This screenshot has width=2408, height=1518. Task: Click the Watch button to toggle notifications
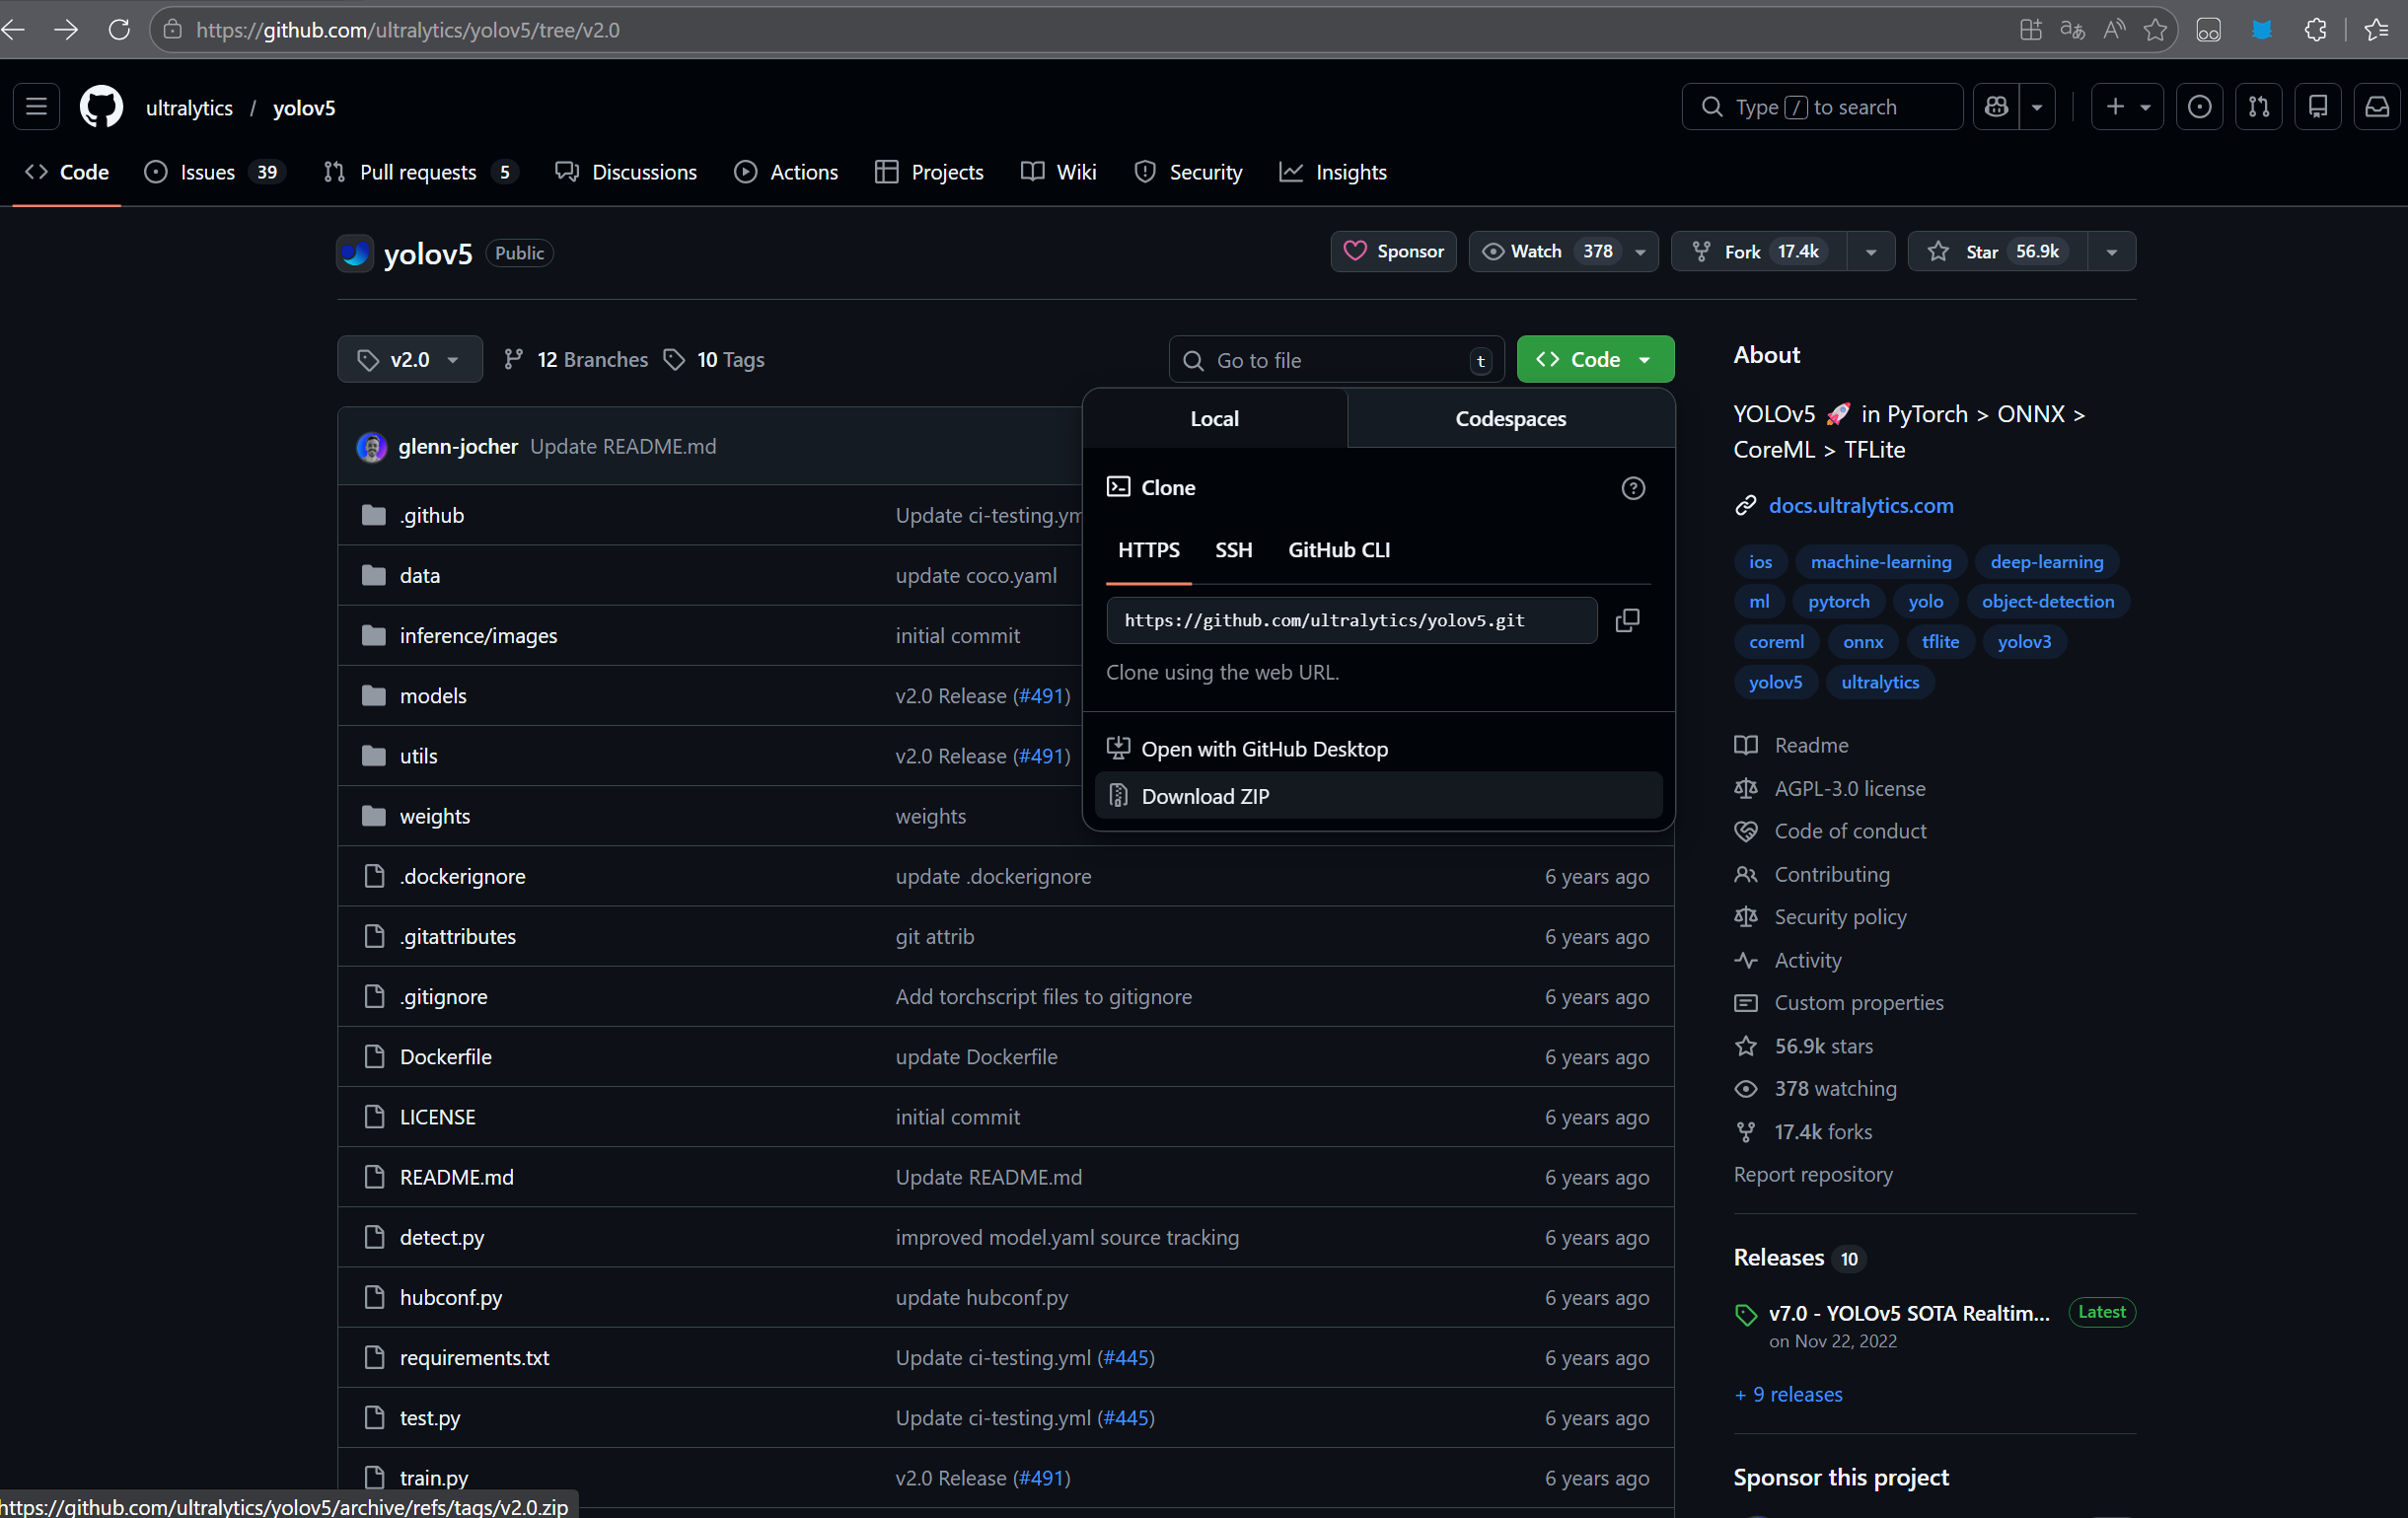pyautogui.click(x=1536, y=252)
